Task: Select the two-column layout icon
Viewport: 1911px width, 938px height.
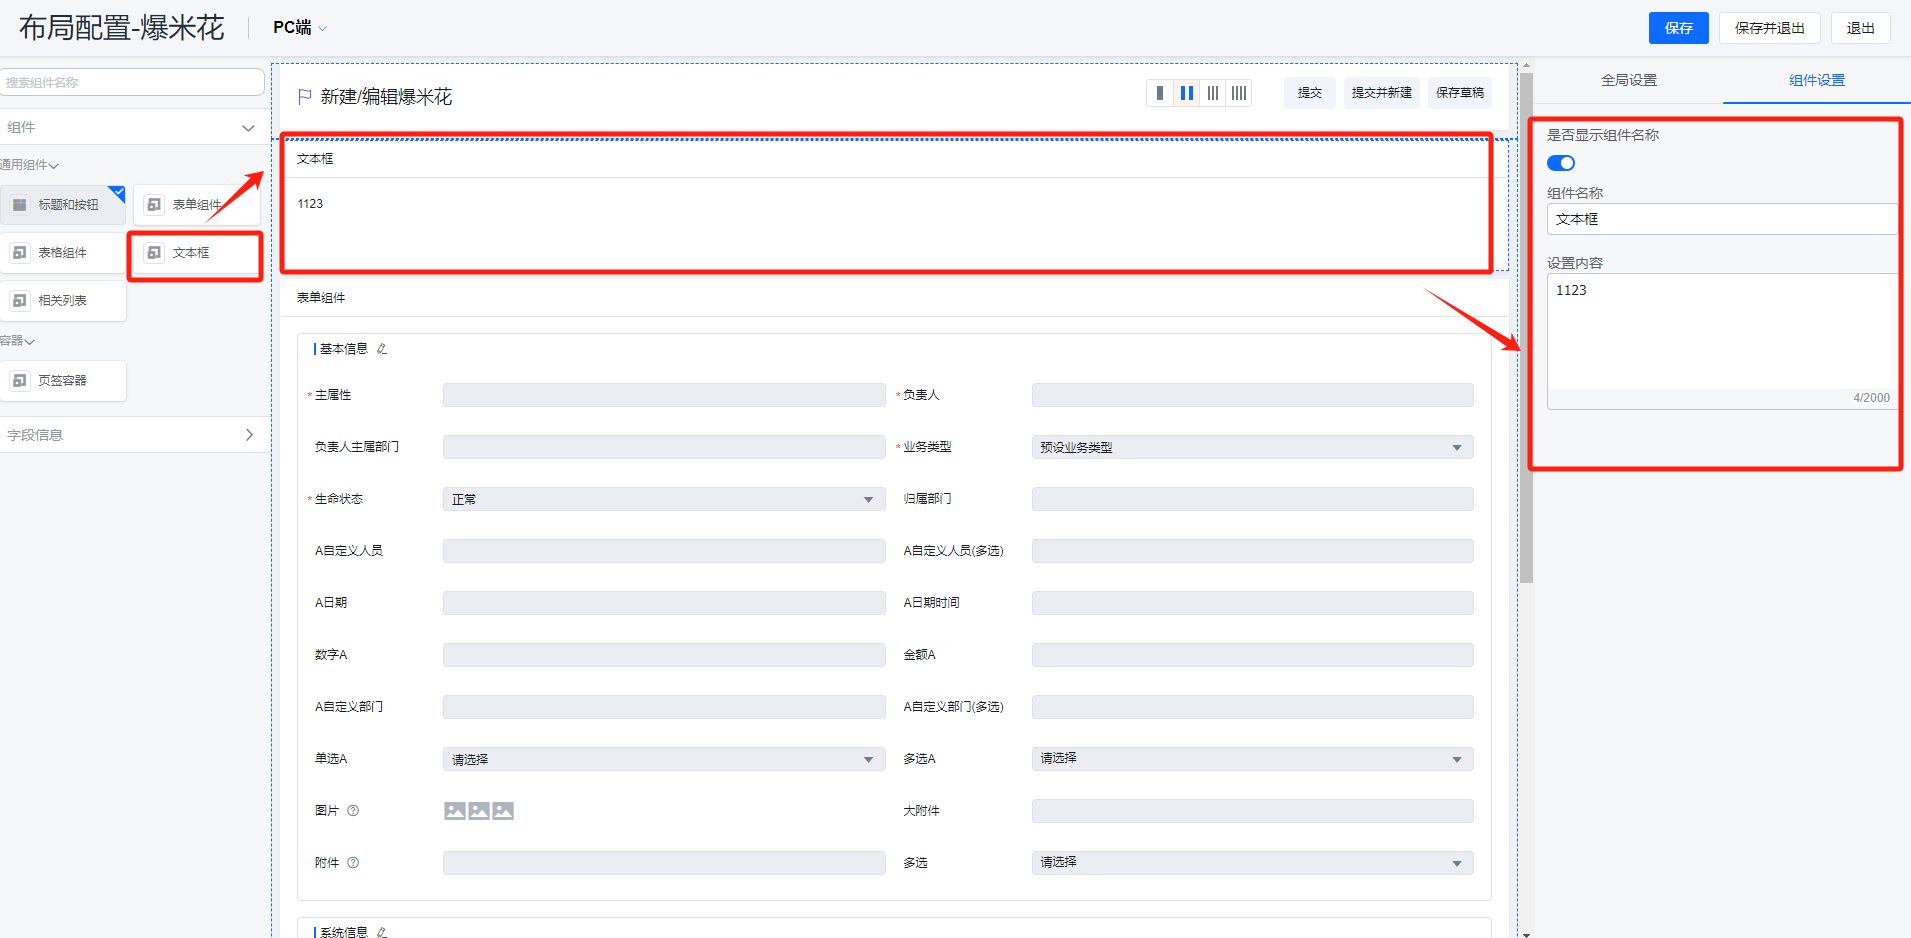Action: click(x=1186, y=93)
